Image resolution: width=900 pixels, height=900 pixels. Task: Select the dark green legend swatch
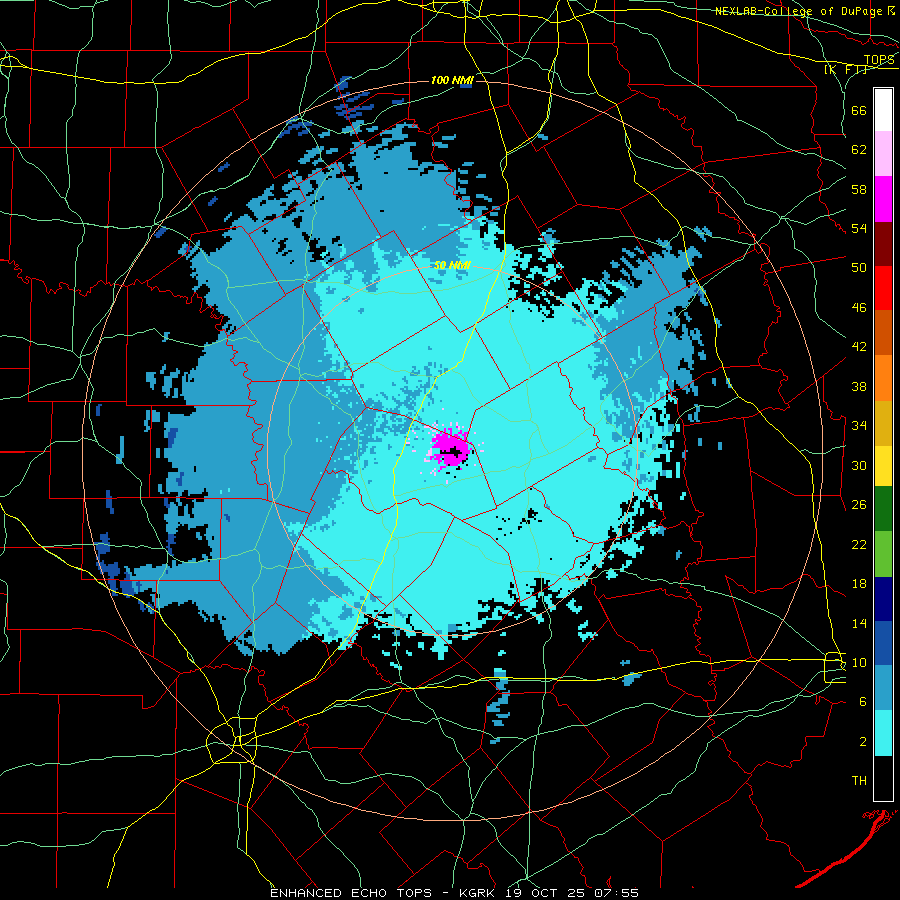pos(883,509)
